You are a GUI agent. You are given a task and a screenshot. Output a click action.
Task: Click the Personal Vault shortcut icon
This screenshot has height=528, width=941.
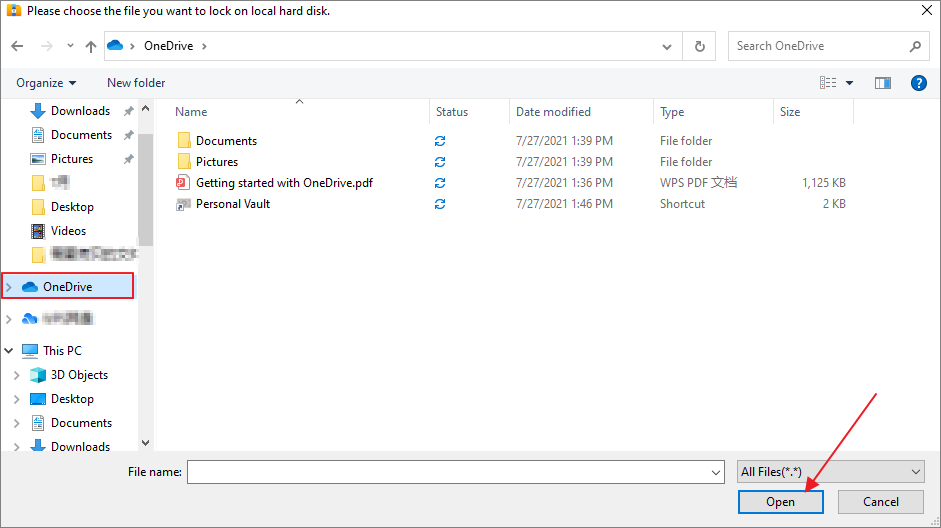click(x=183, y=205)
